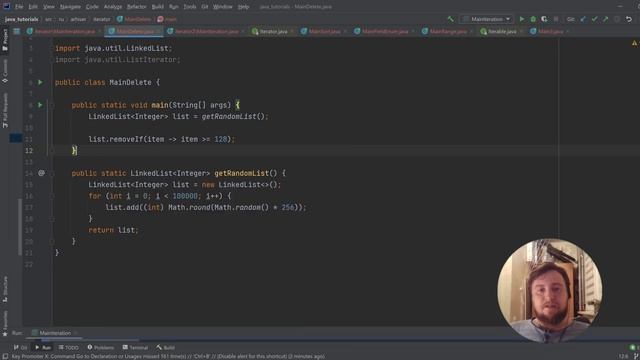Click the iterator package breadcrumb
Viewport: 640px width, 360px height.
pyautogui.click(x=102, y=19)
